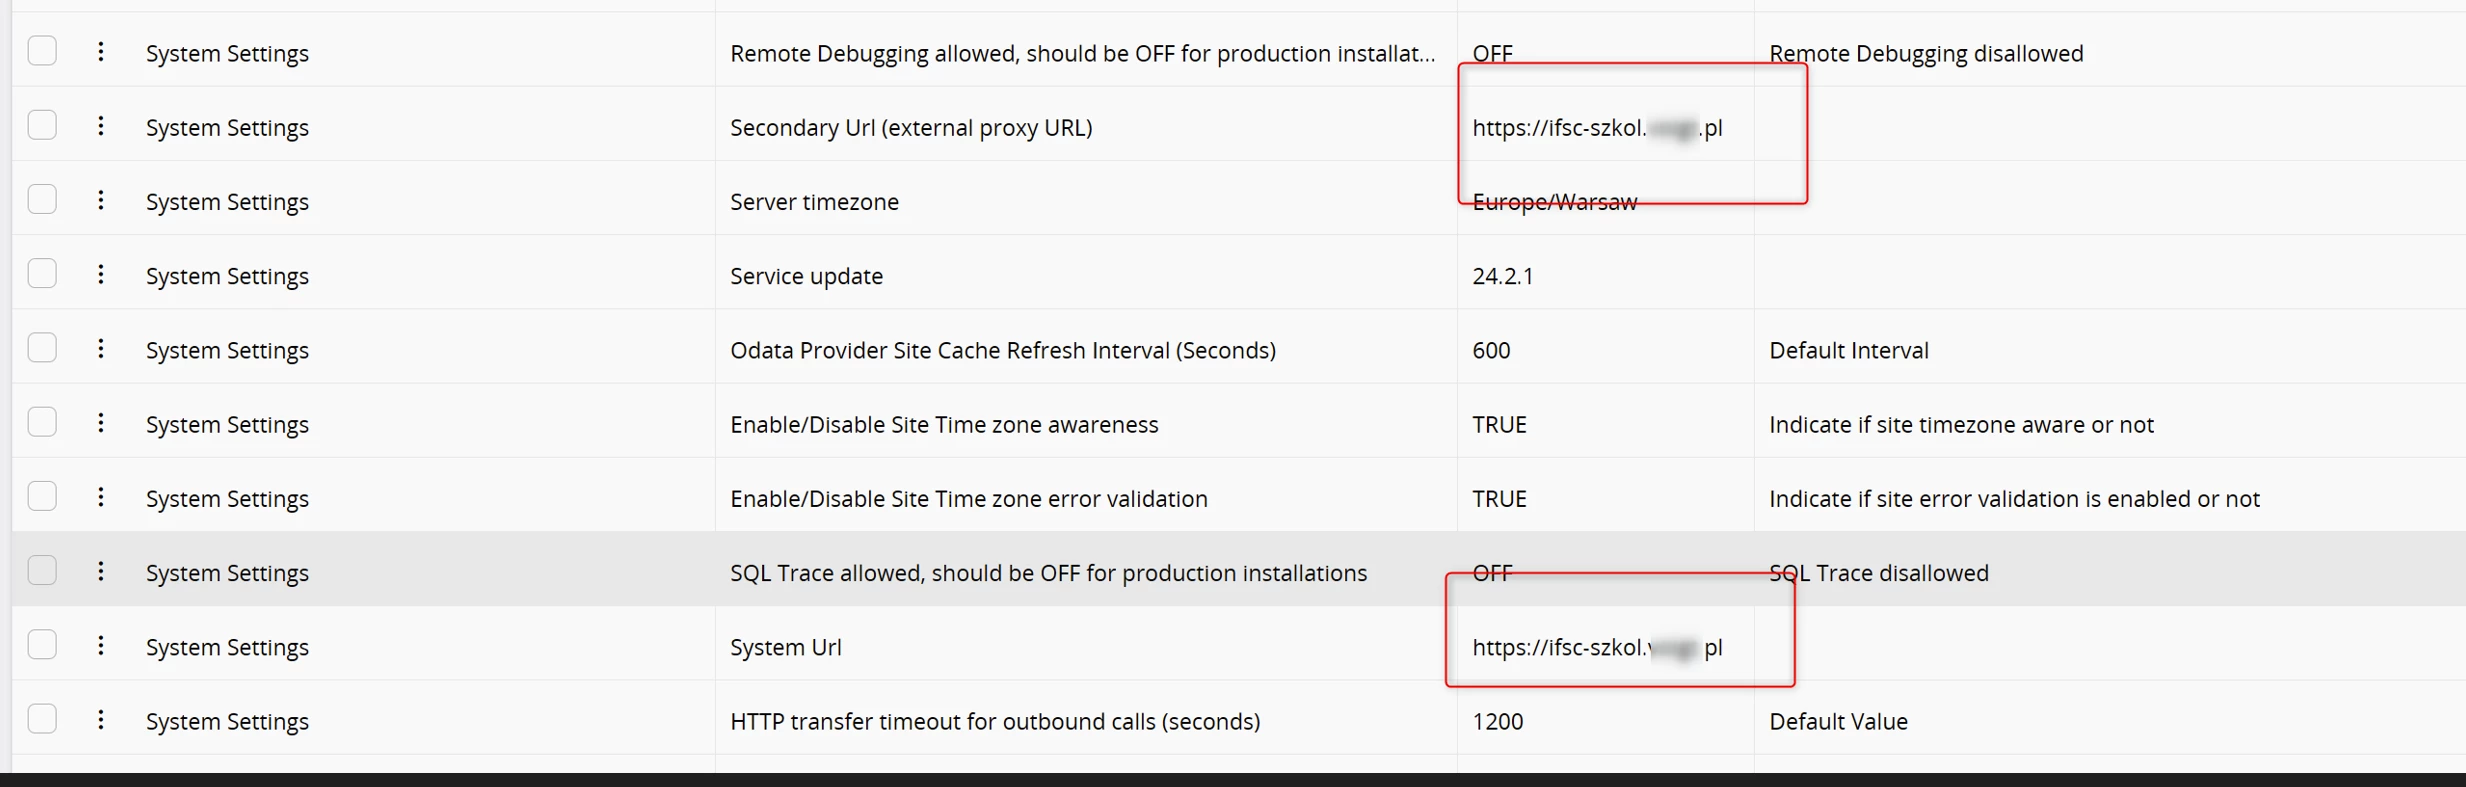Click the Europe/Warsaw timezone value
Viewport: 2466px width, 787px height.
coord(1554,202)
